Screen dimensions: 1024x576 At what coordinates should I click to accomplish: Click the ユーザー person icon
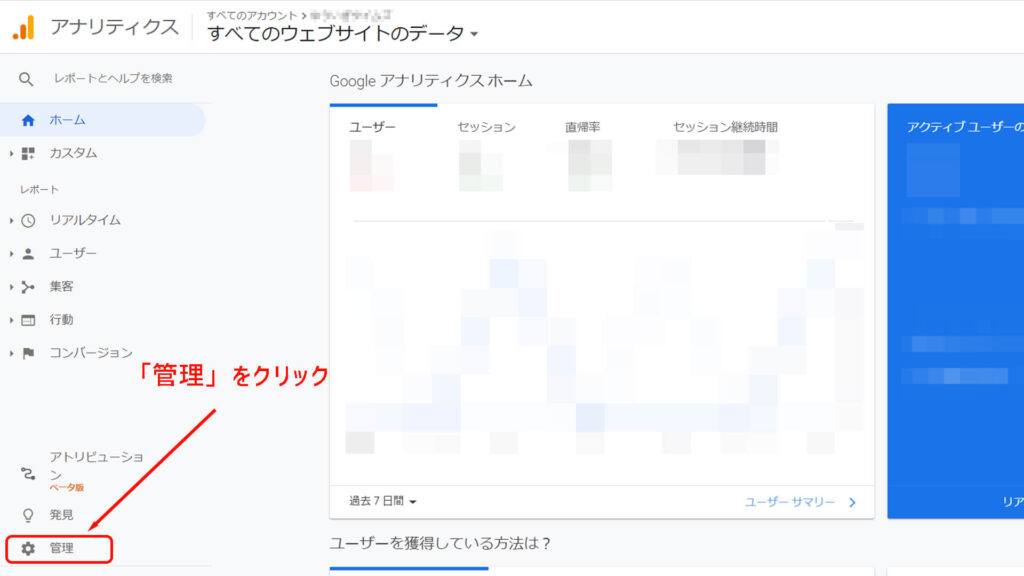tap(27, 253)
